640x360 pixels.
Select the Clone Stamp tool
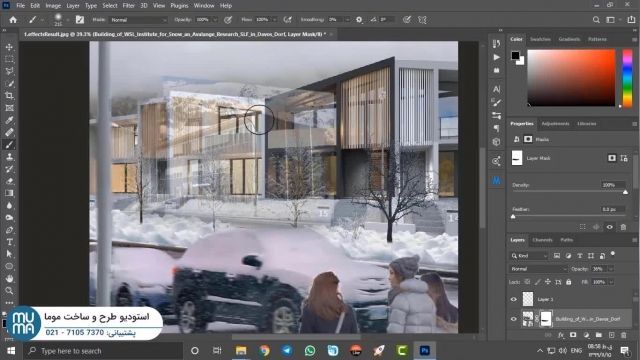pos(9,157)
